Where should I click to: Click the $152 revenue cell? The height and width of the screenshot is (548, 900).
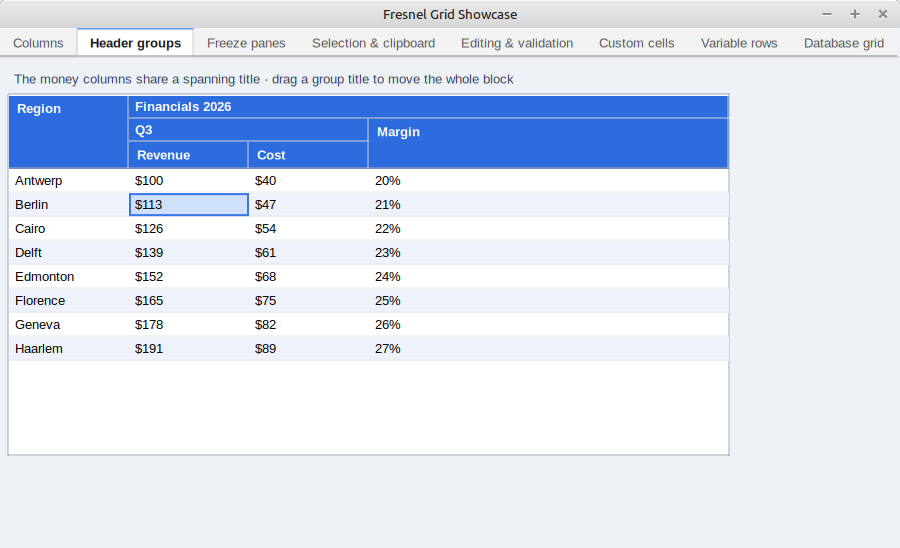189,277
